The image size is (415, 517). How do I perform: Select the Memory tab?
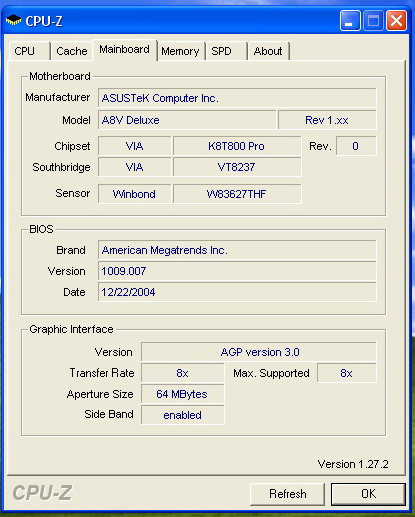tap(180, 51)
